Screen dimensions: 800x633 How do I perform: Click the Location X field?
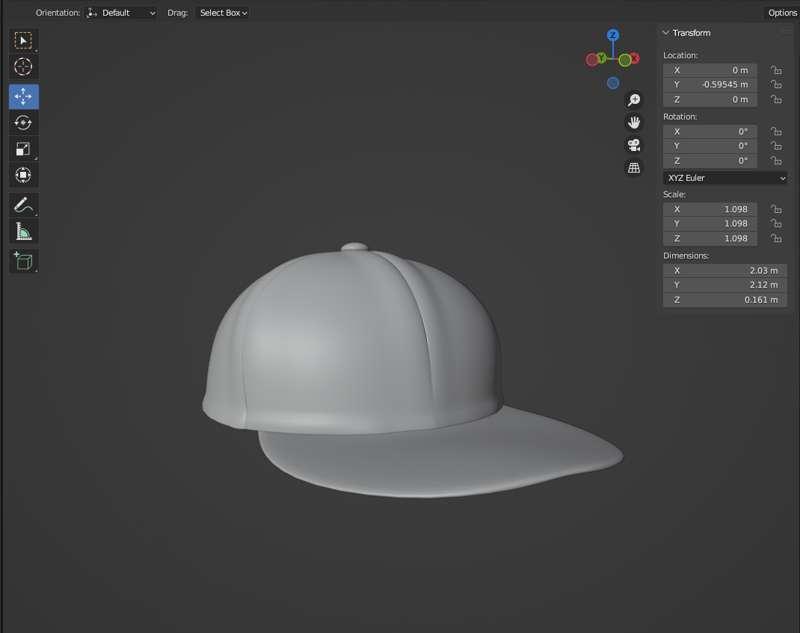coord(710,70)
